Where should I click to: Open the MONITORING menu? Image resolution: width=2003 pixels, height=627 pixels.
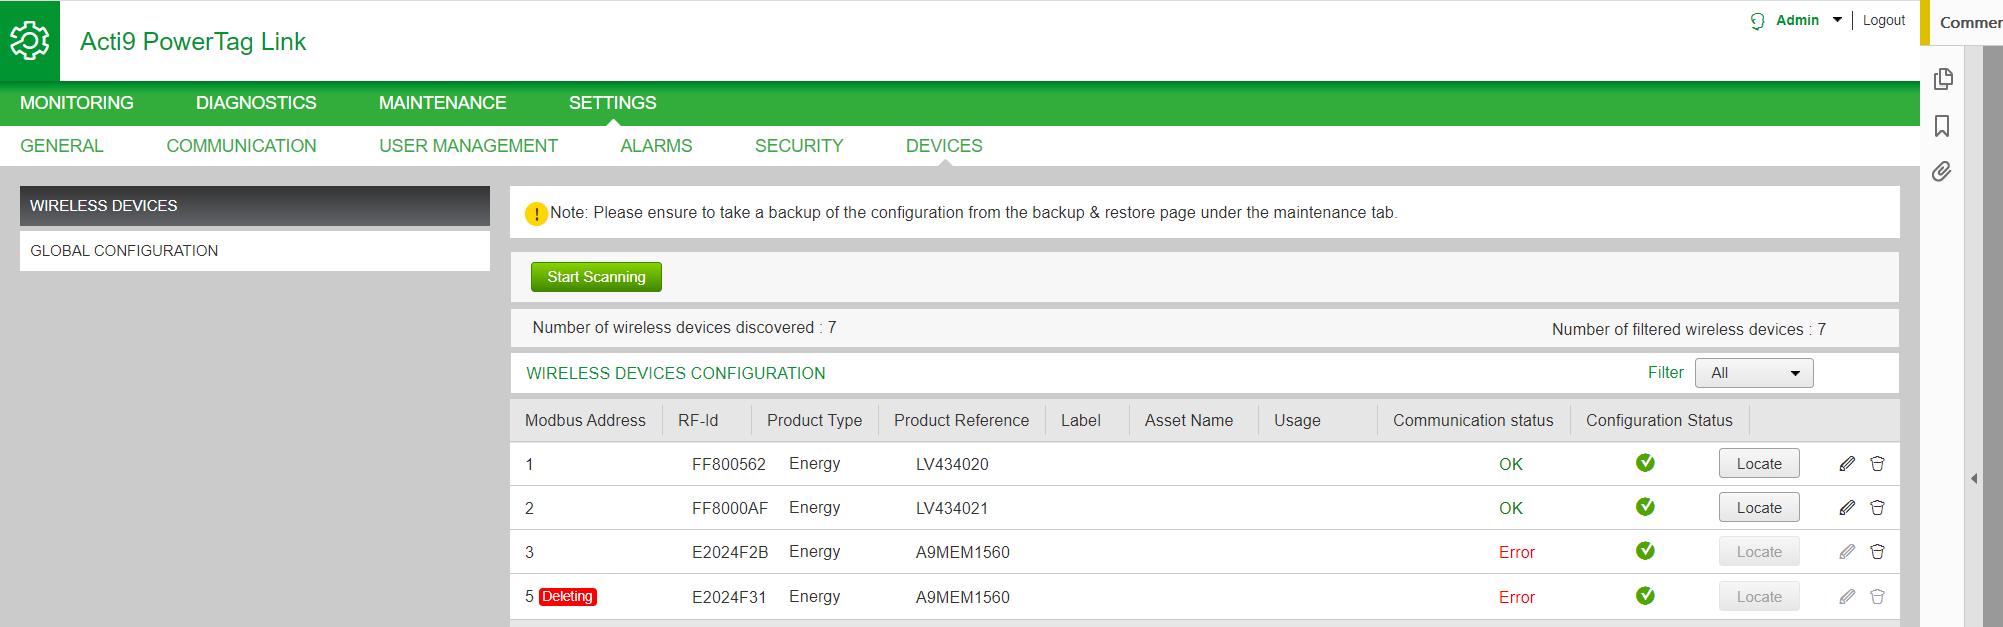77,103
